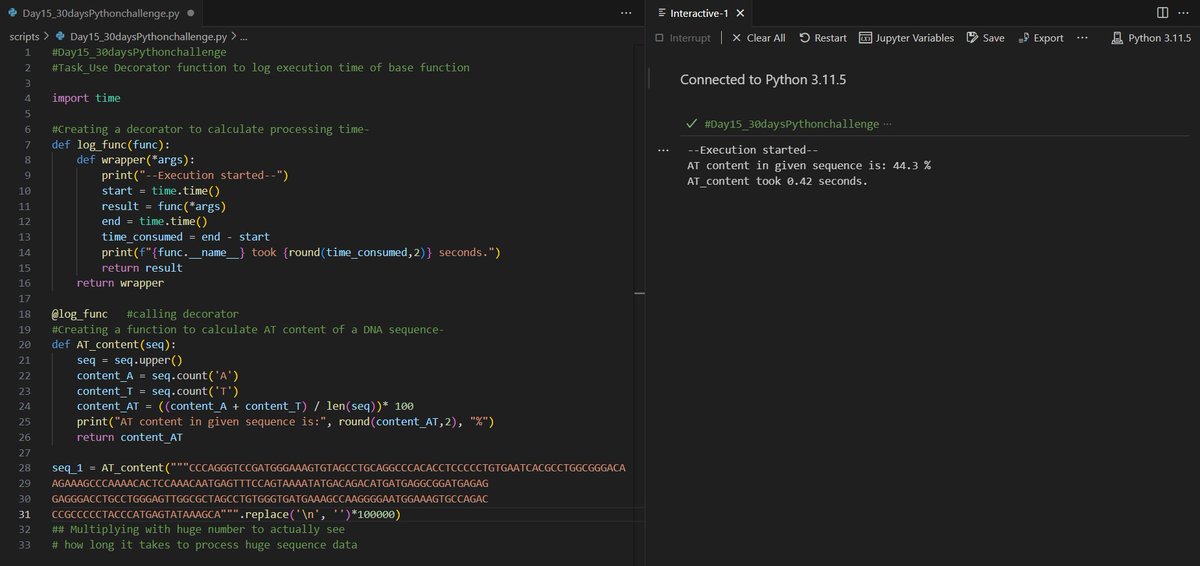Click 'AT content in given sequence is: 44.3 %' output
This screenshot has height=566, width=1200.
[809, 165]
